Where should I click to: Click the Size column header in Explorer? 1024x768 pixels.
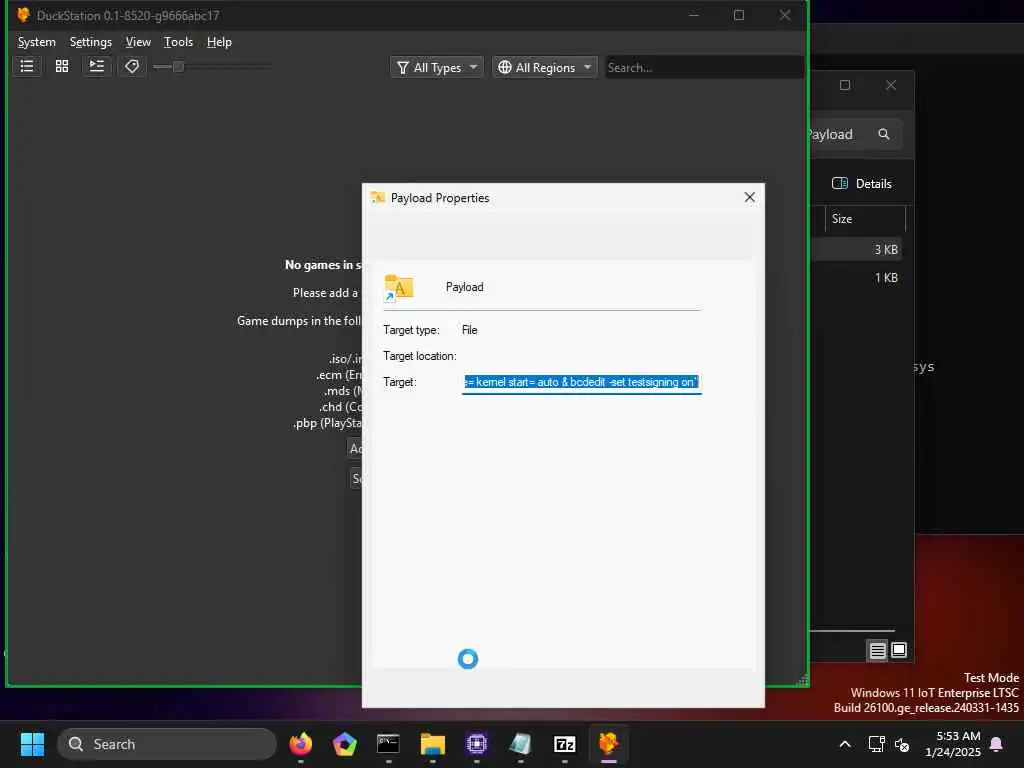pyautogui.click(x=865, y=219)
